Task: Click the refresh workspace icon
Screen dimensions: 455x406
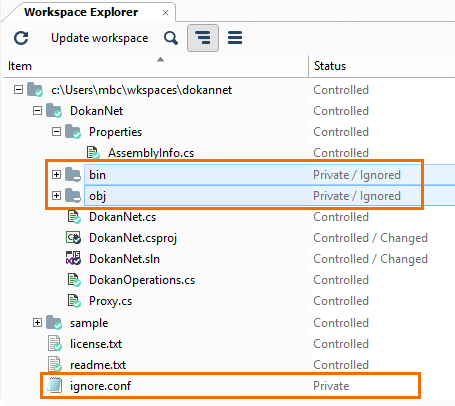Action: tap(21, 38)
